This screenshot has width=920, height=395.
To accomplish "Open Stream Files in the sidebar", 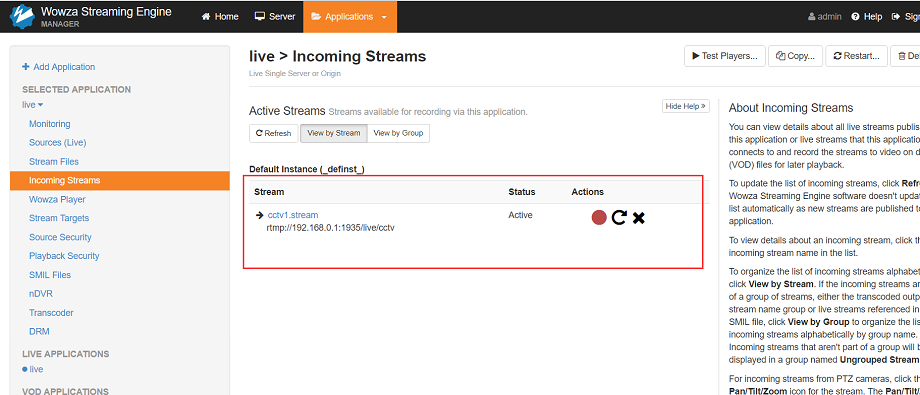I will tap(54, 161).
